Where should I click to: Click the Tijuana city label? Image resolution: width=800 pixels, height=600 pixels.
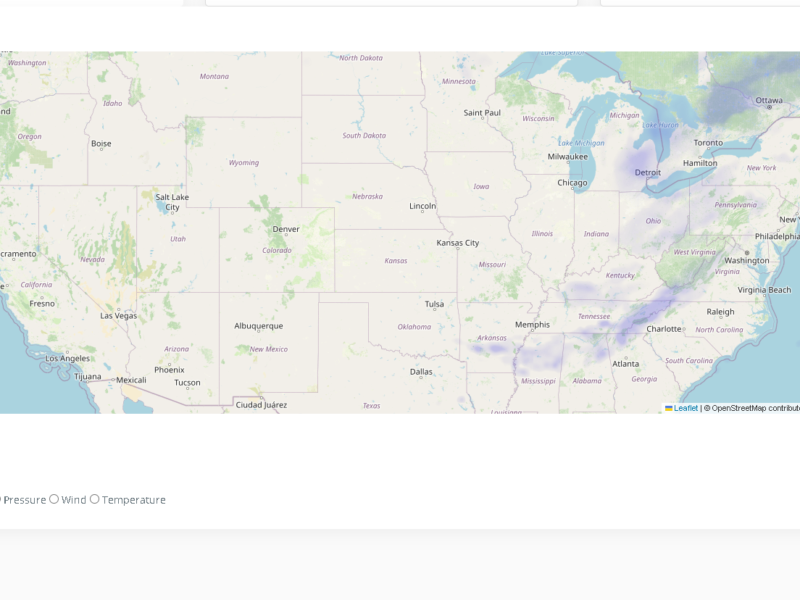tap(88, 377)
